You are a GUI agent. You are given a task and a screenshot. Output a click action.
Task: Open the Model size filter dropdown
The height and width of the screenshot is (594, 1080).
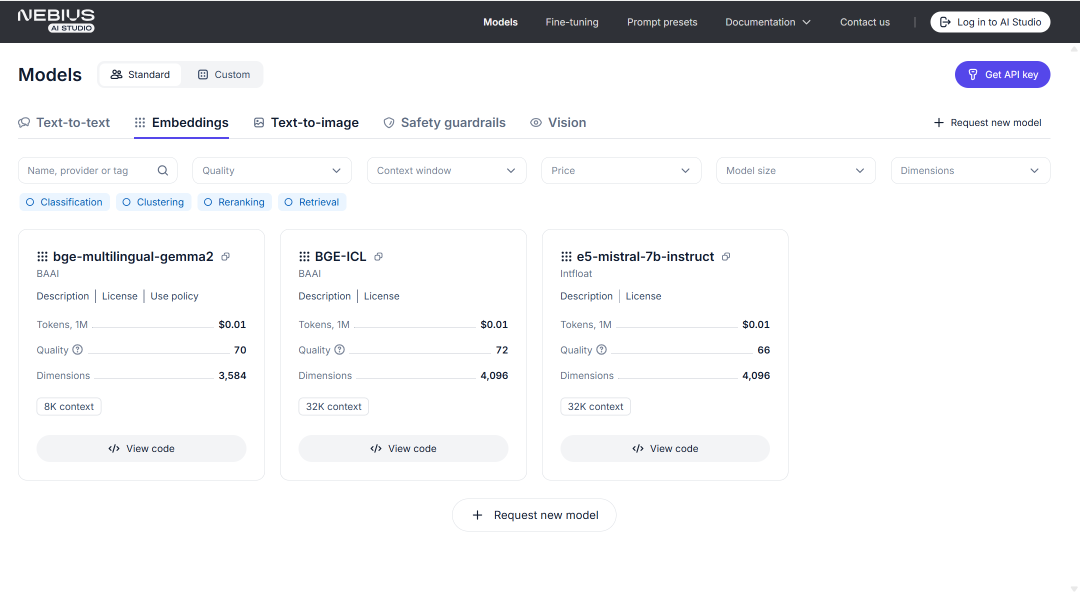[x=796, y=170]
